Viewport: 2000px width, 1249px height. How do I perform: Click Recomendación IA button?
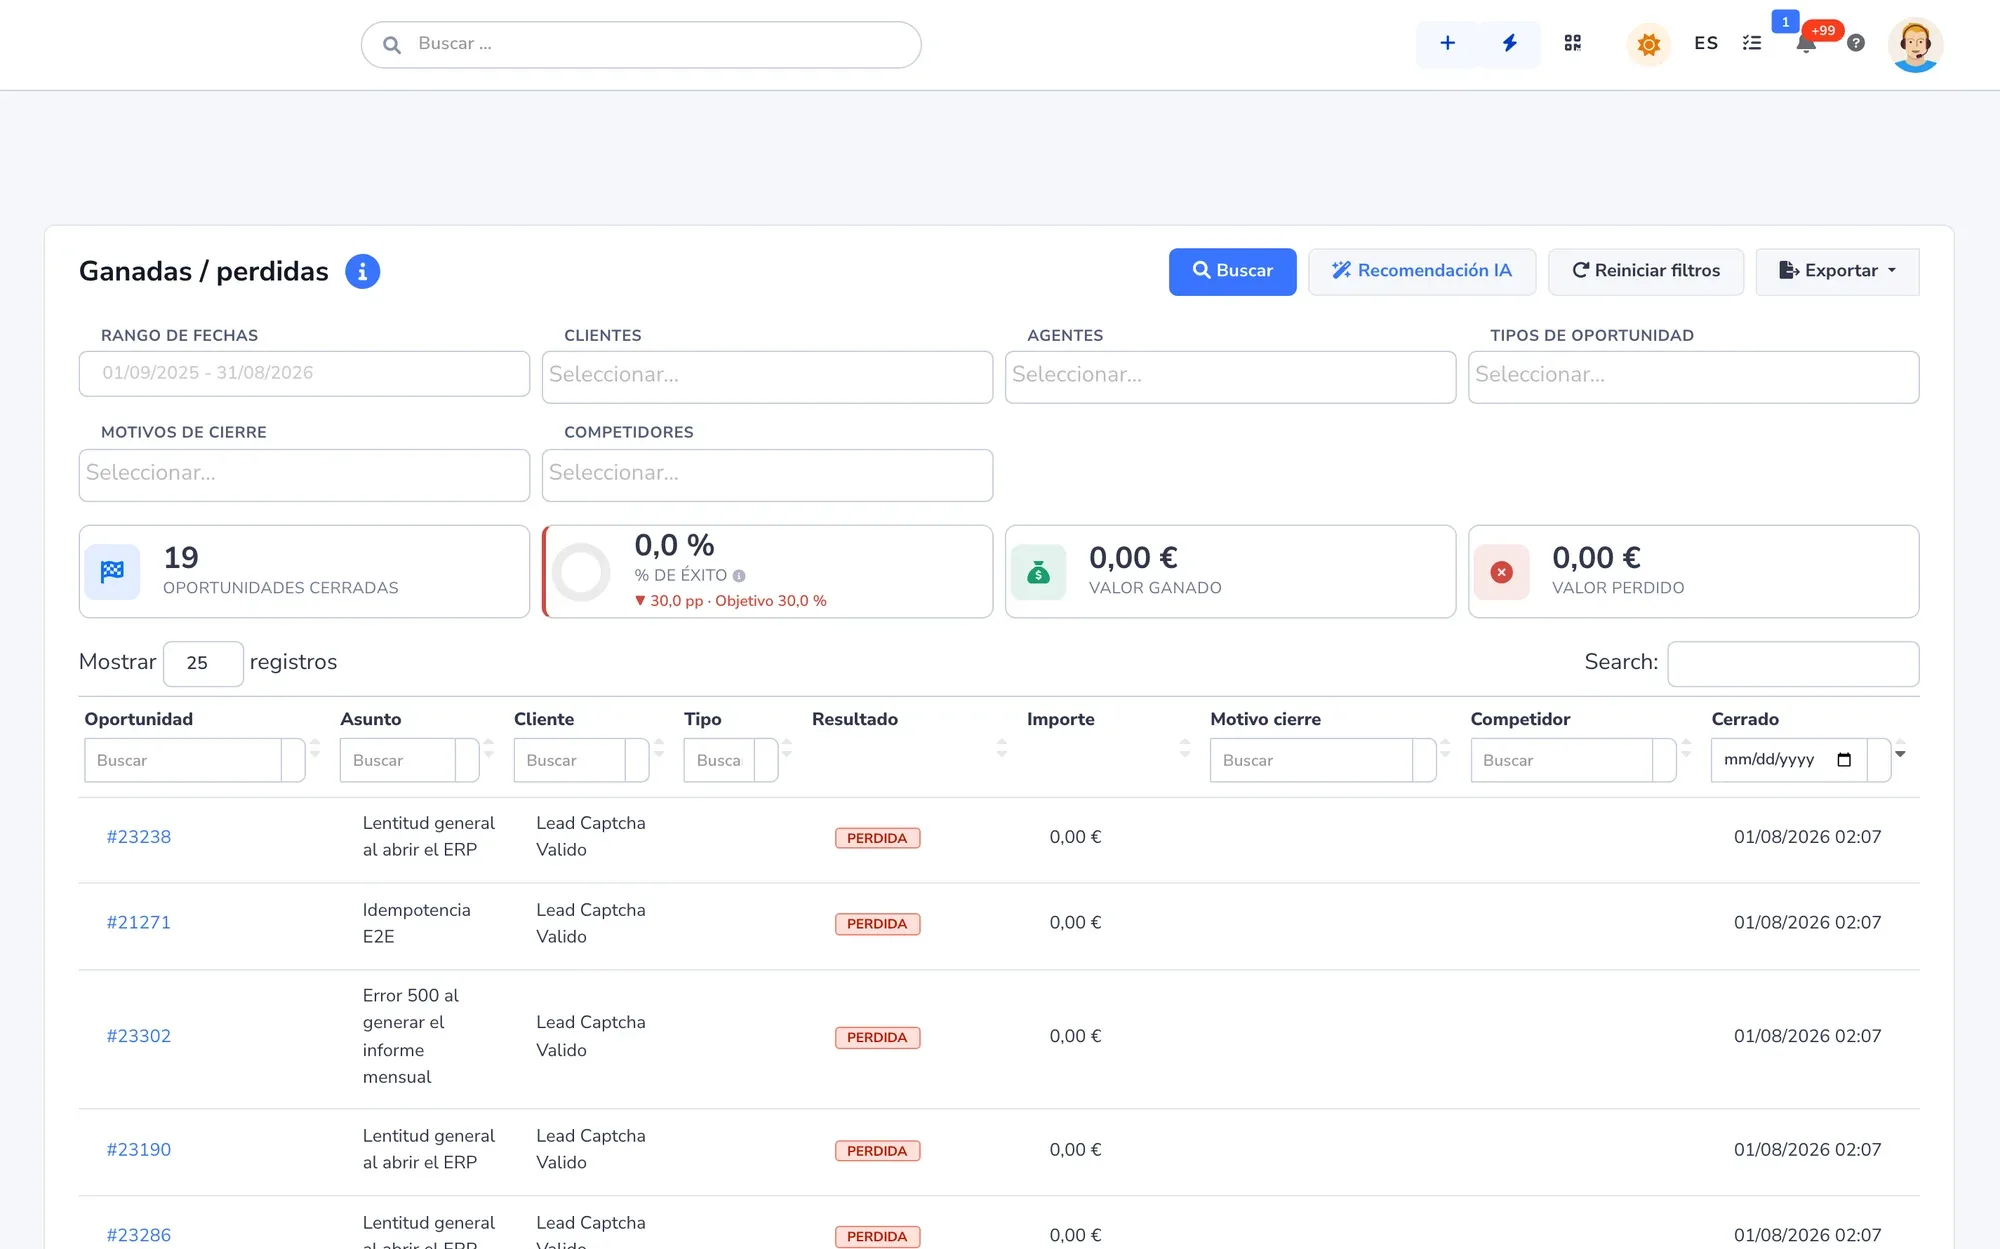click(1421, 271)
